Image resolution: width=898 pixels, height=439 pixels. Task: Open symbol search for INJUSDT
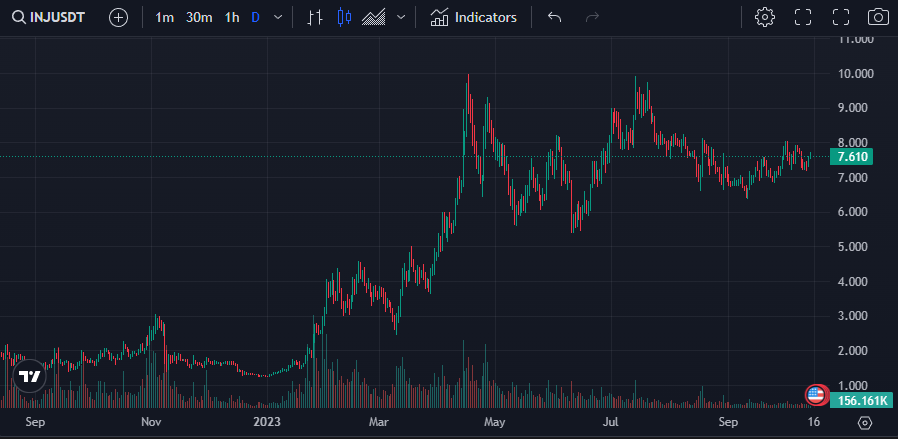pos(49,17)
